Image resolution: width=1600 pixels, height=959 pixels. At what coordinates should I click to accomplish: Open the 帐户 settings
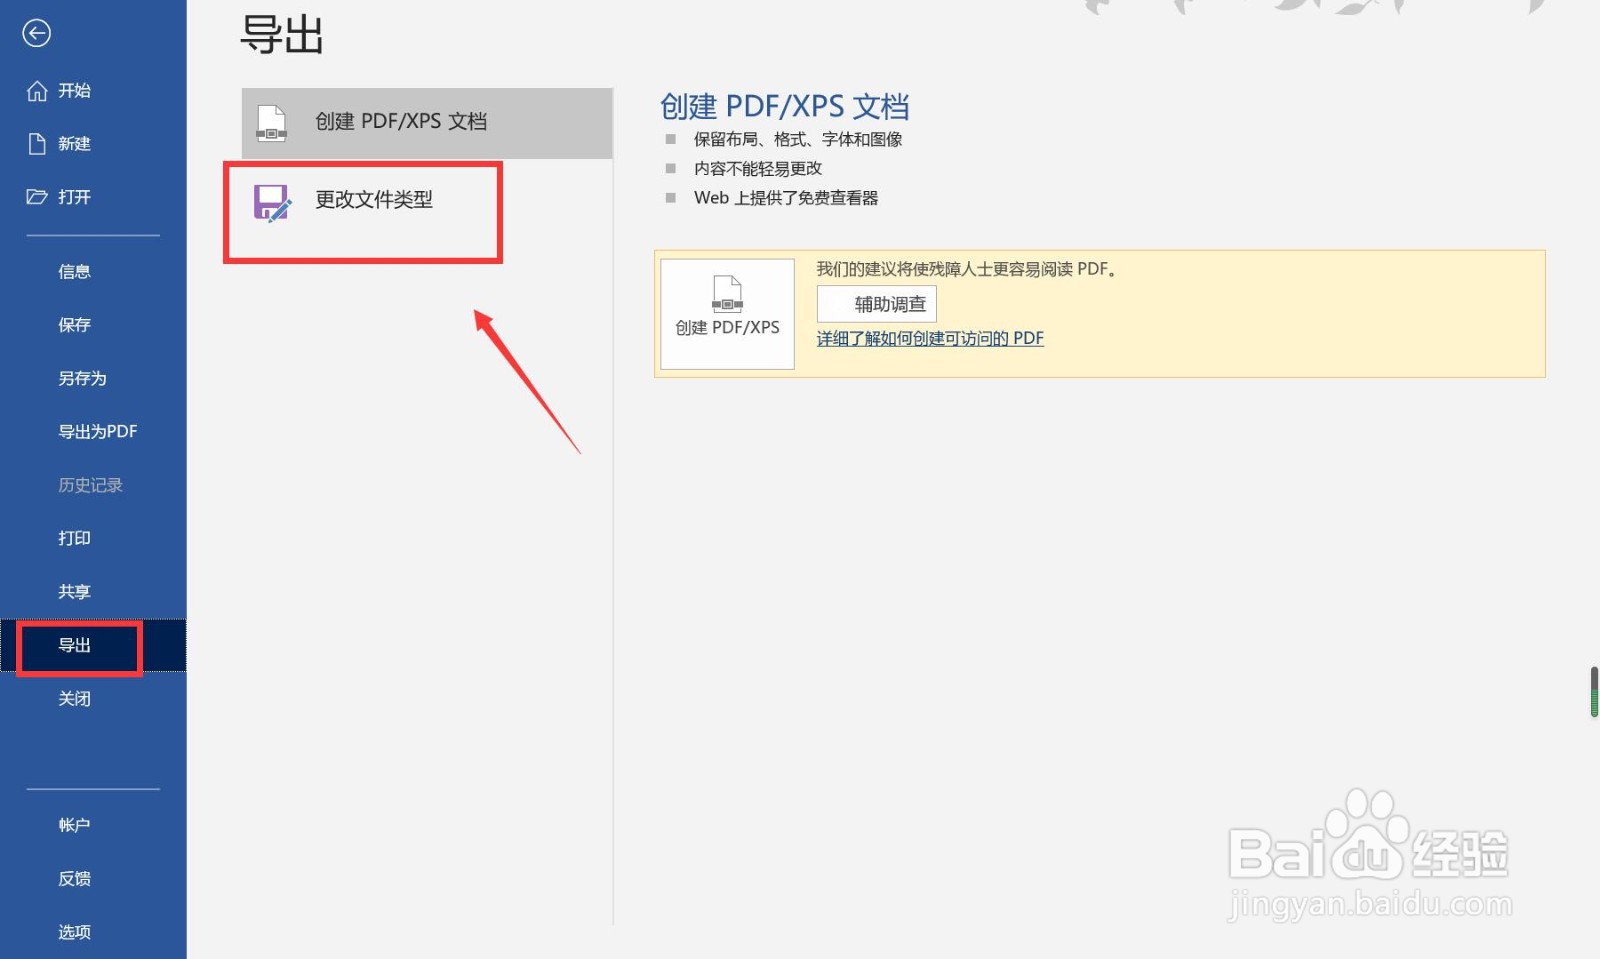(x=75, y=824)
